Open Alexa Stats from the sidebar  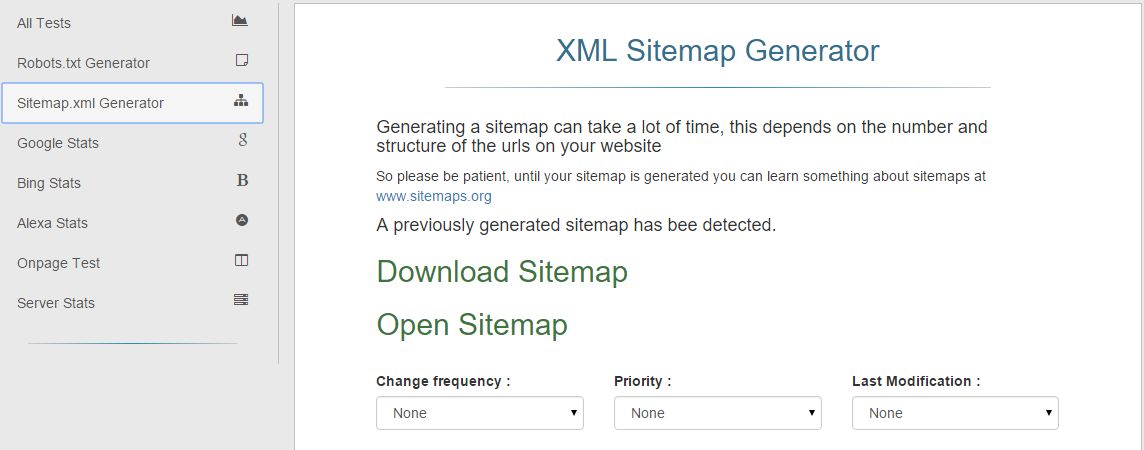click(52, 223)
